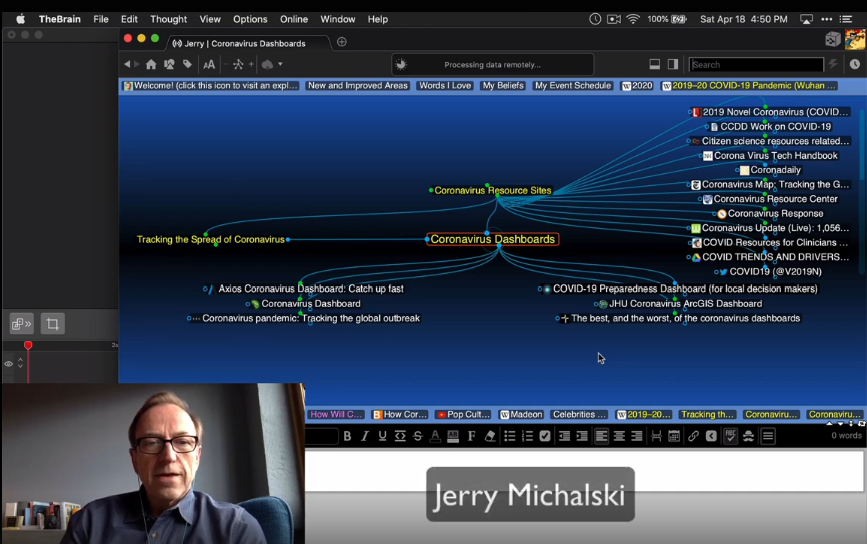Viewport: 867px width, 544px height.
Task: Open Coronadaily thought
Action: click(x=776, y=170)
